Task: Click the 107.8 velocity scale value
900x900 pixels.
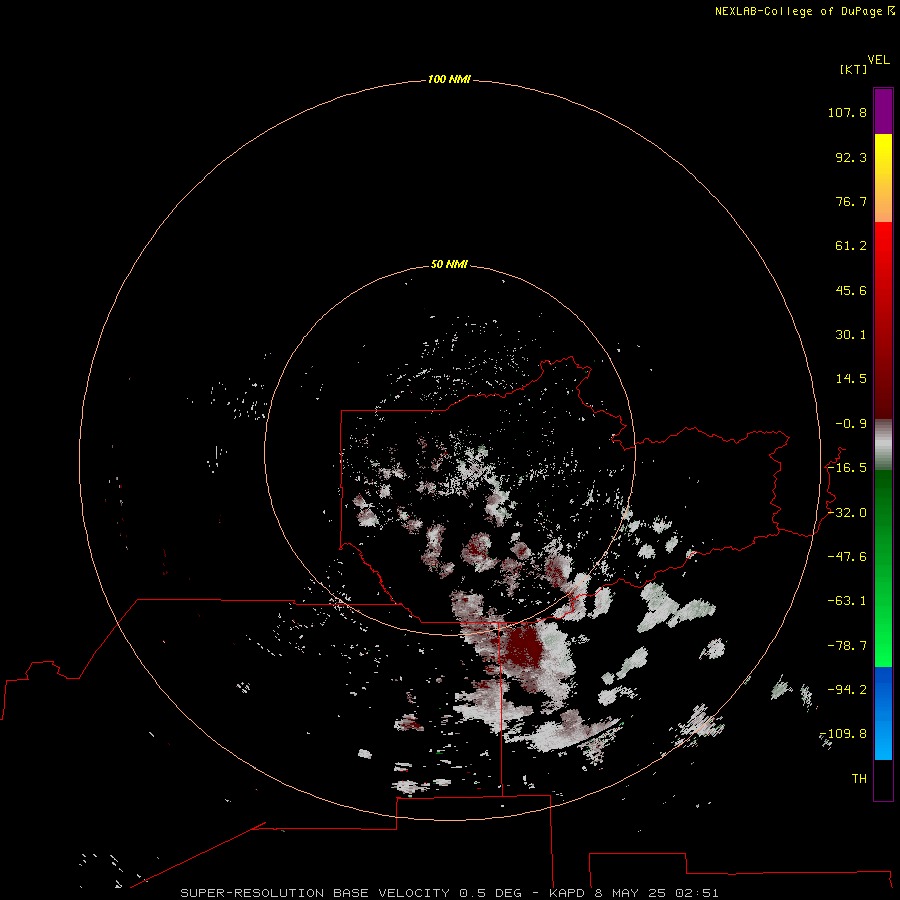Action: (x=847, y=112)
